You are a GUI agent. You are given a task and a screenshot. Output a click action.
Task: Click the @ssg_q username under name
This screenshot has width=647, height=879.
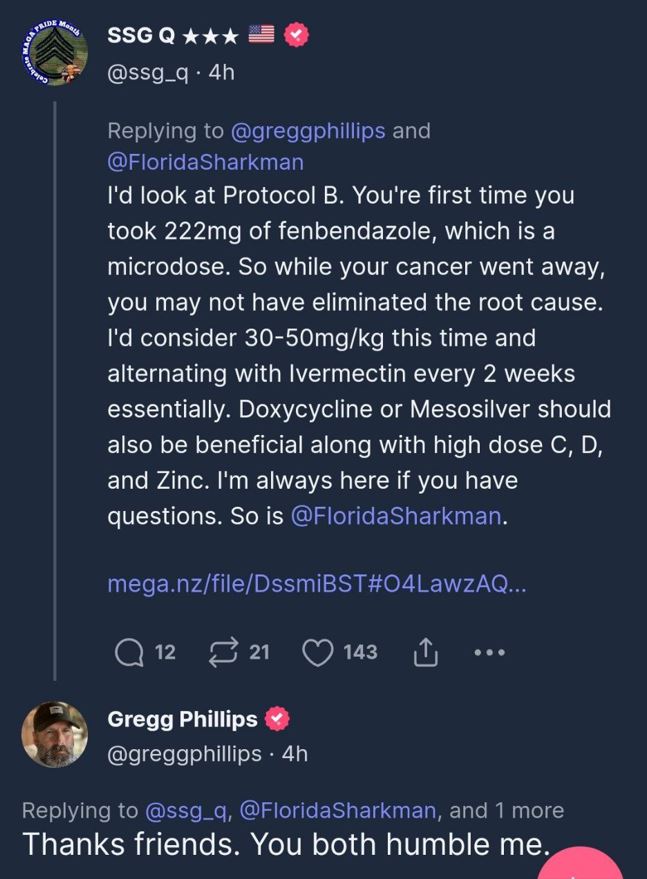[147, 73]
